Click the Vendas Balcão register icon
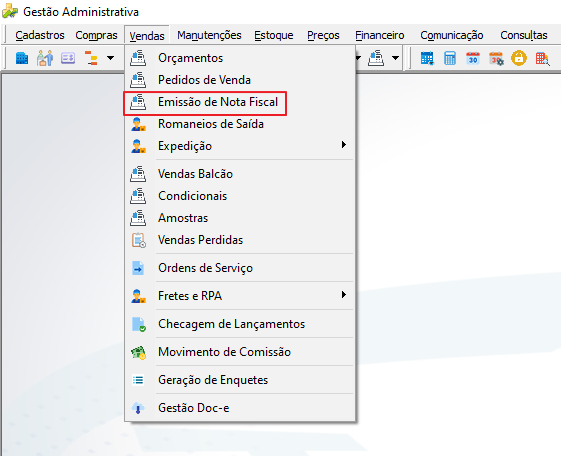This screenshot has width=561, height=456. tap(138, 174)
